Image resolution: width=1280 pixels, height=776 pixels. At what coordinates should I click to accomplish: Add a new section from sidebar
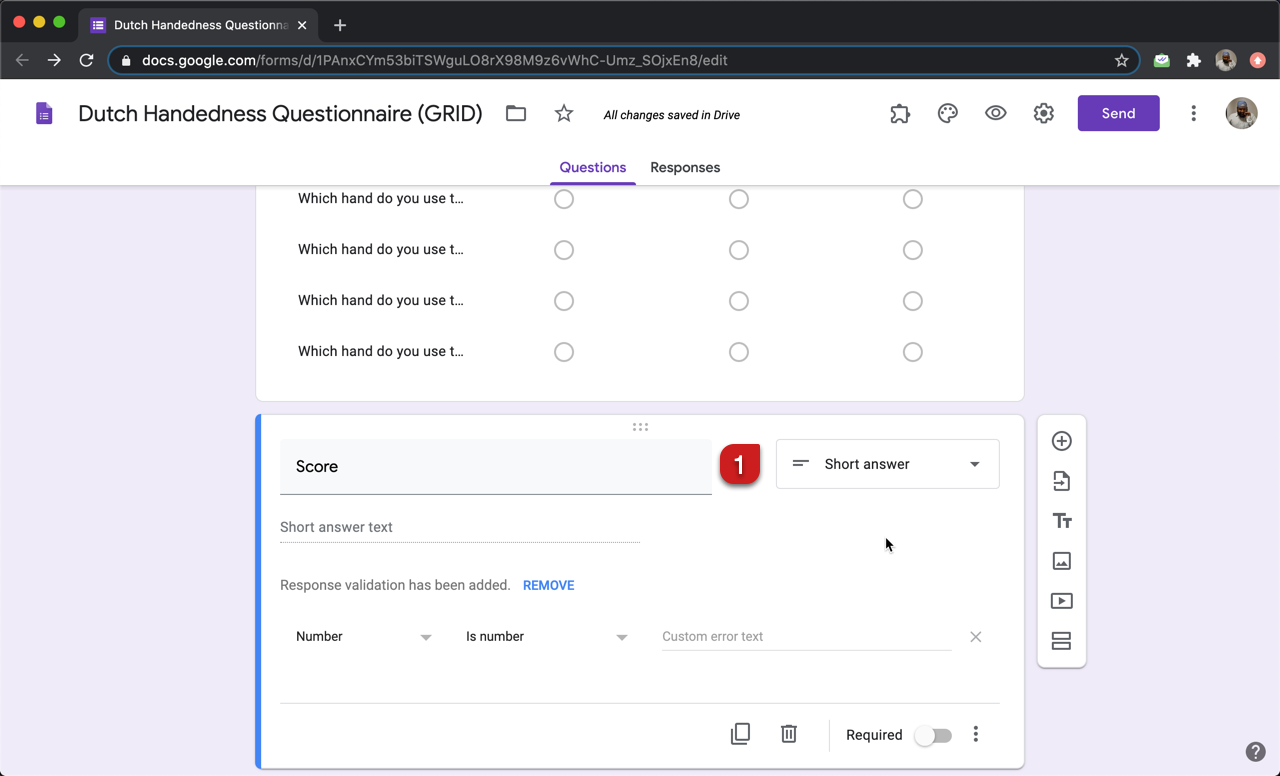coord(1061,641)
